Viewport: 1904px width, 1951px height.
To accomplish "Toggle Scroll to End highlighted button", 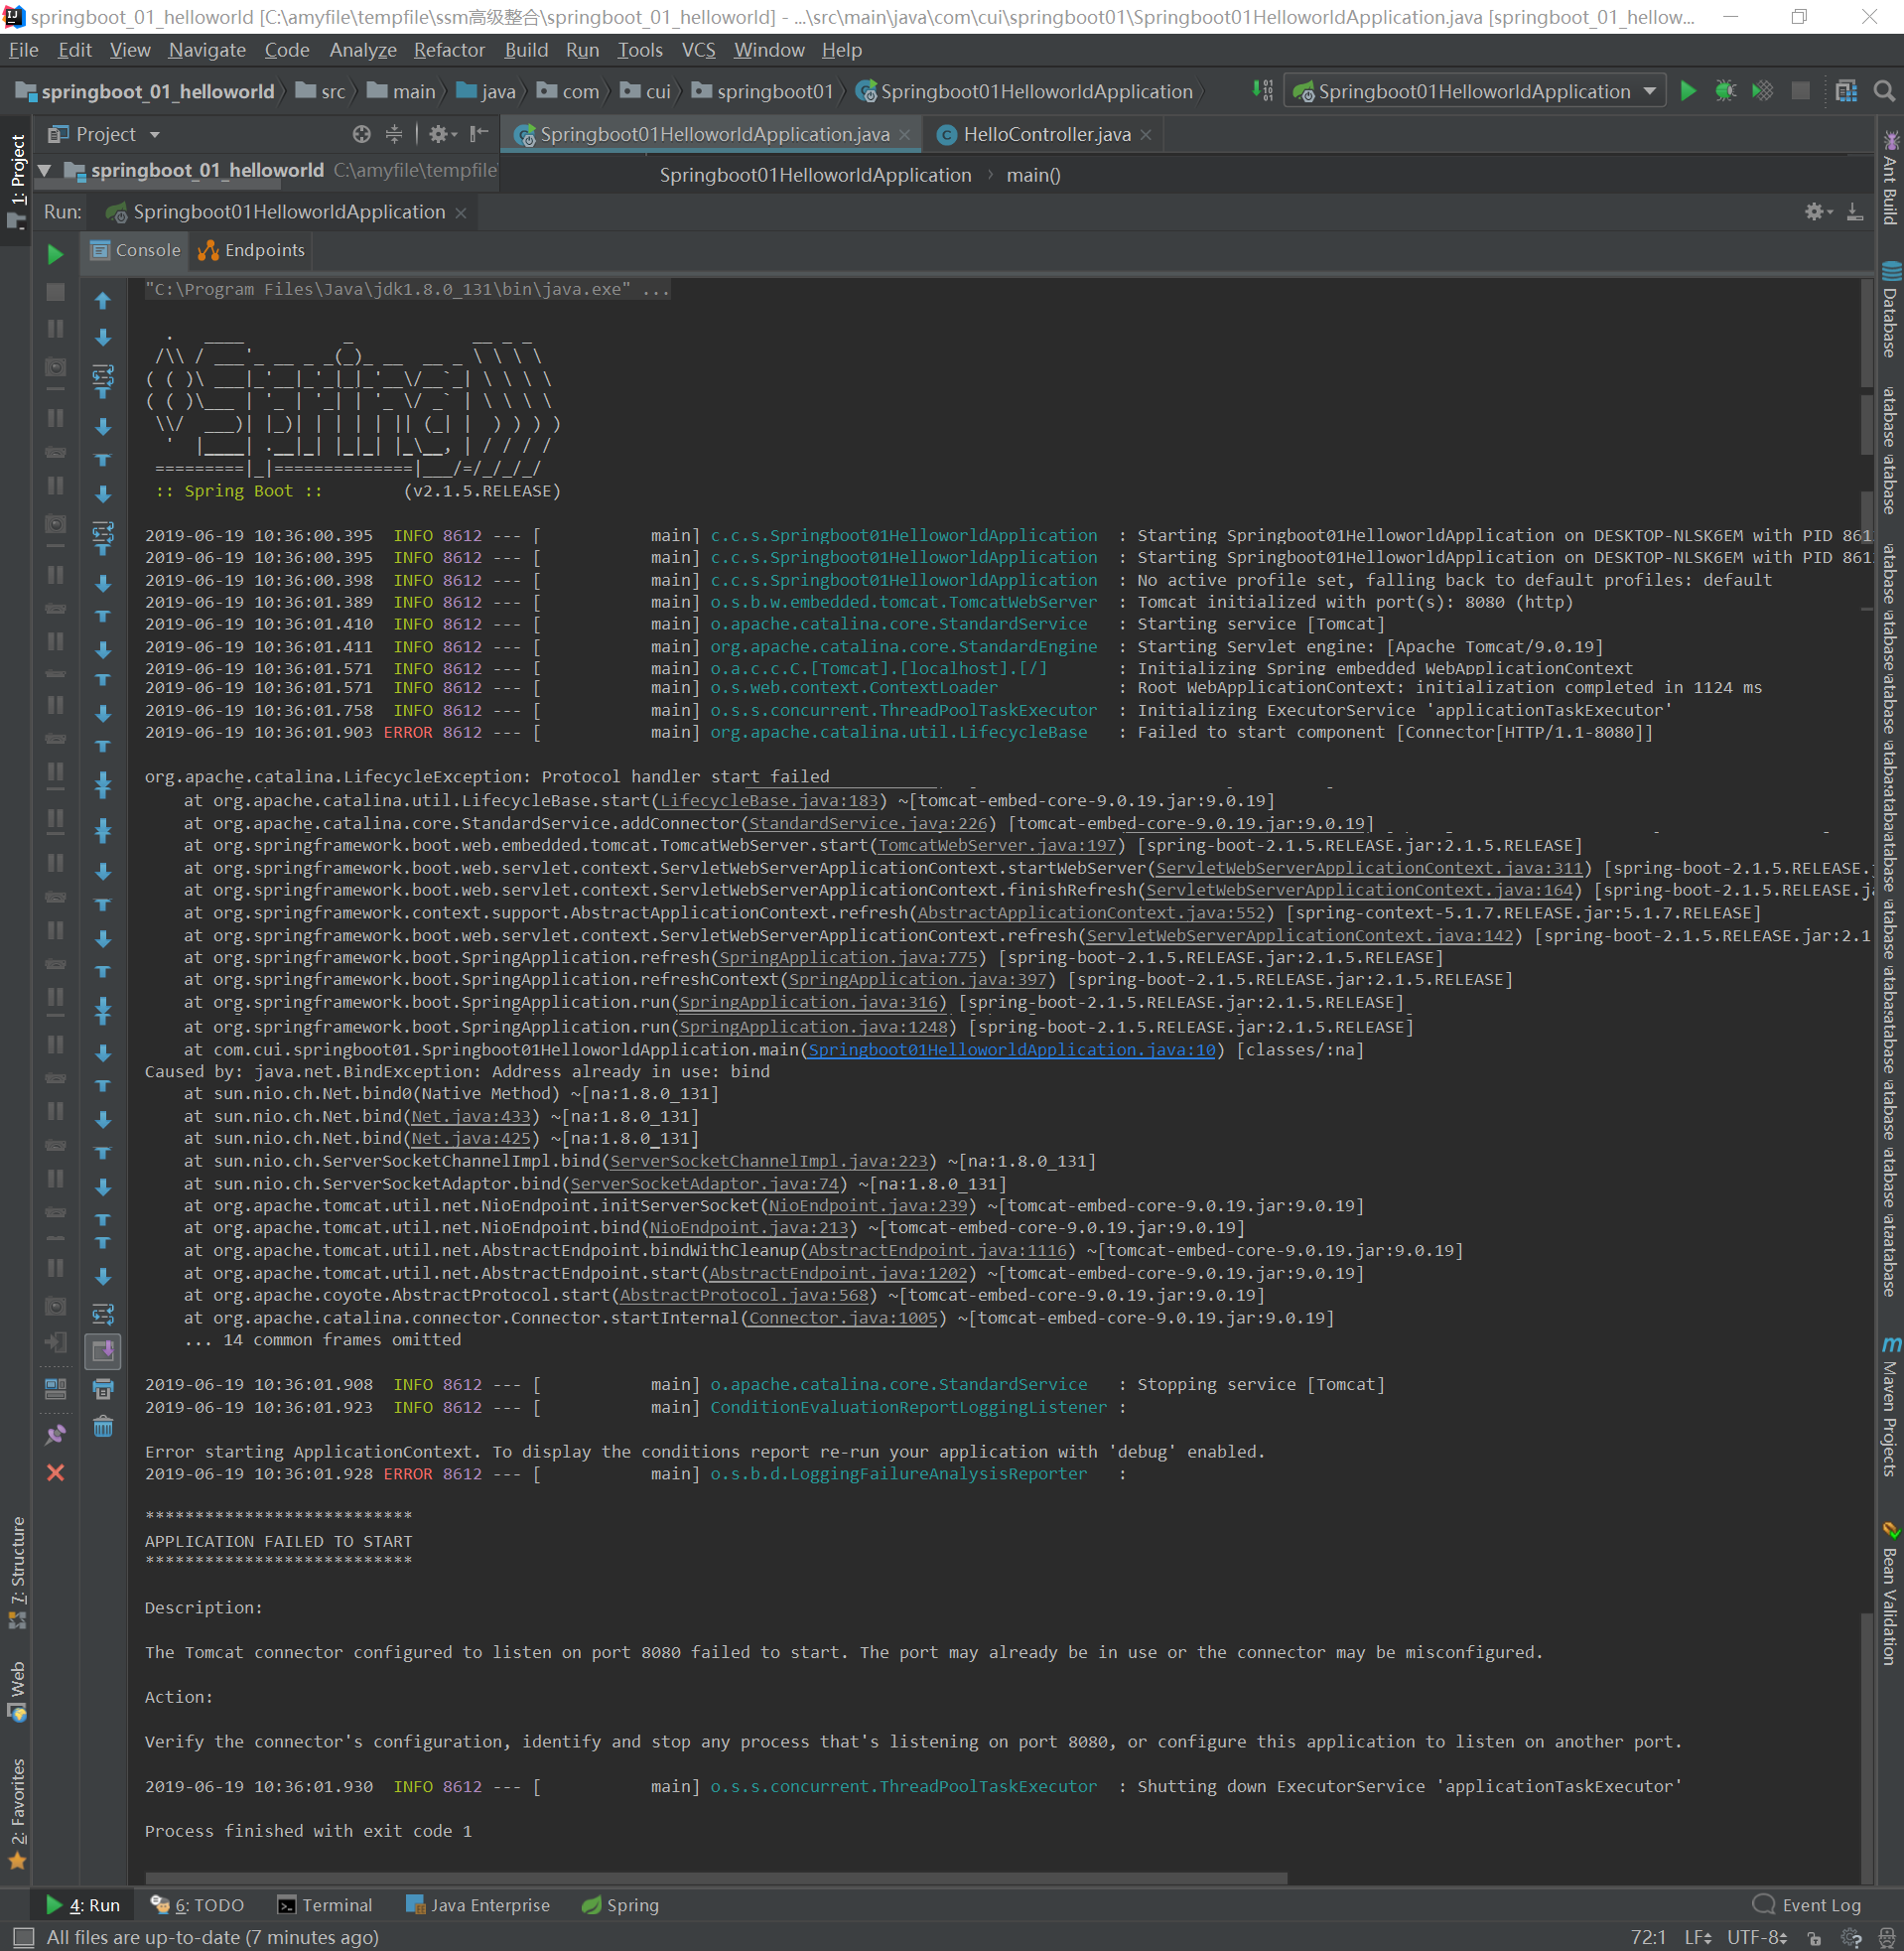I will point(103,1351).
